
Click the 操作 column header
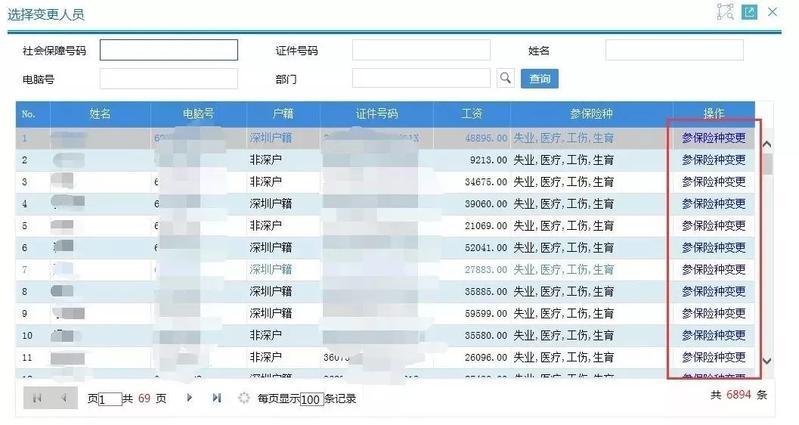(713, 114)
